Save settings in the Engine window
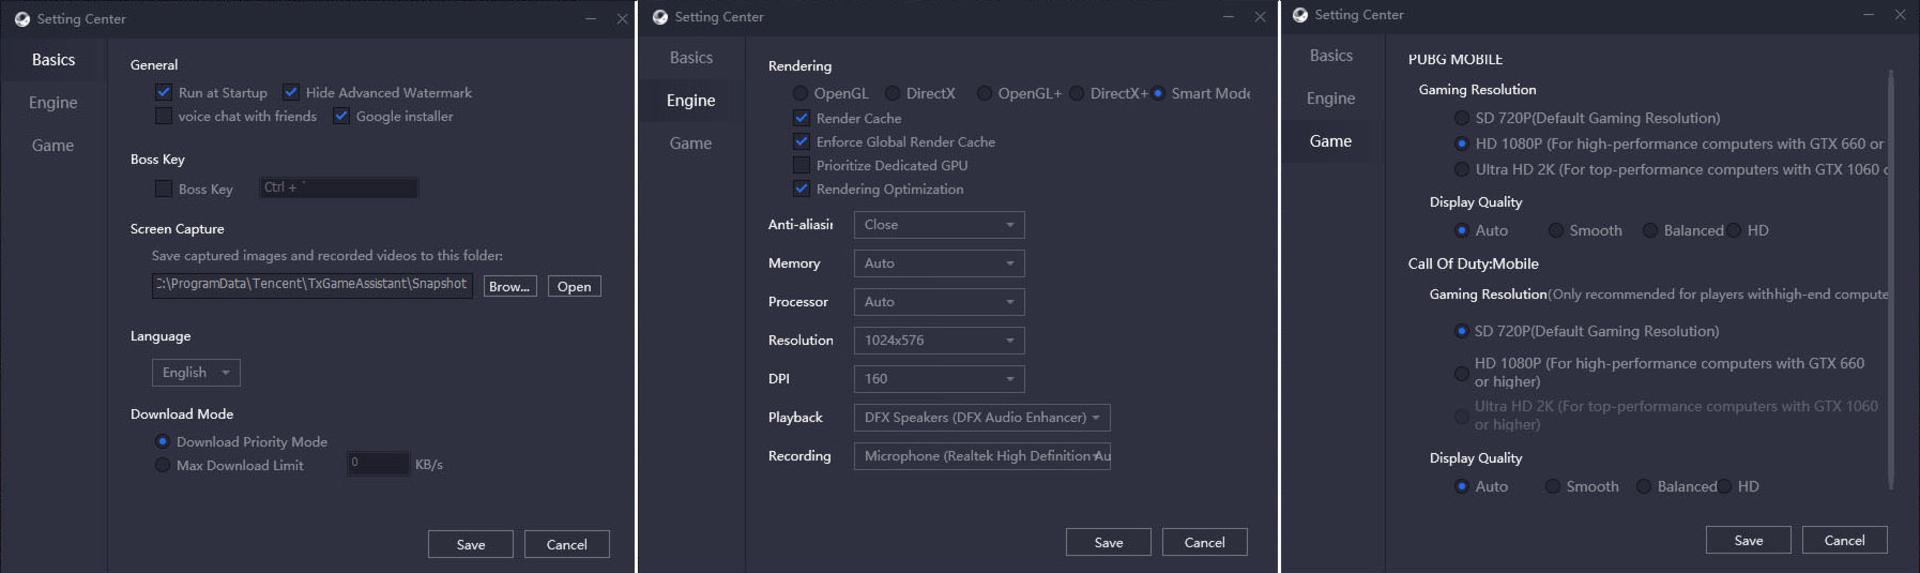 [1109, 542]
